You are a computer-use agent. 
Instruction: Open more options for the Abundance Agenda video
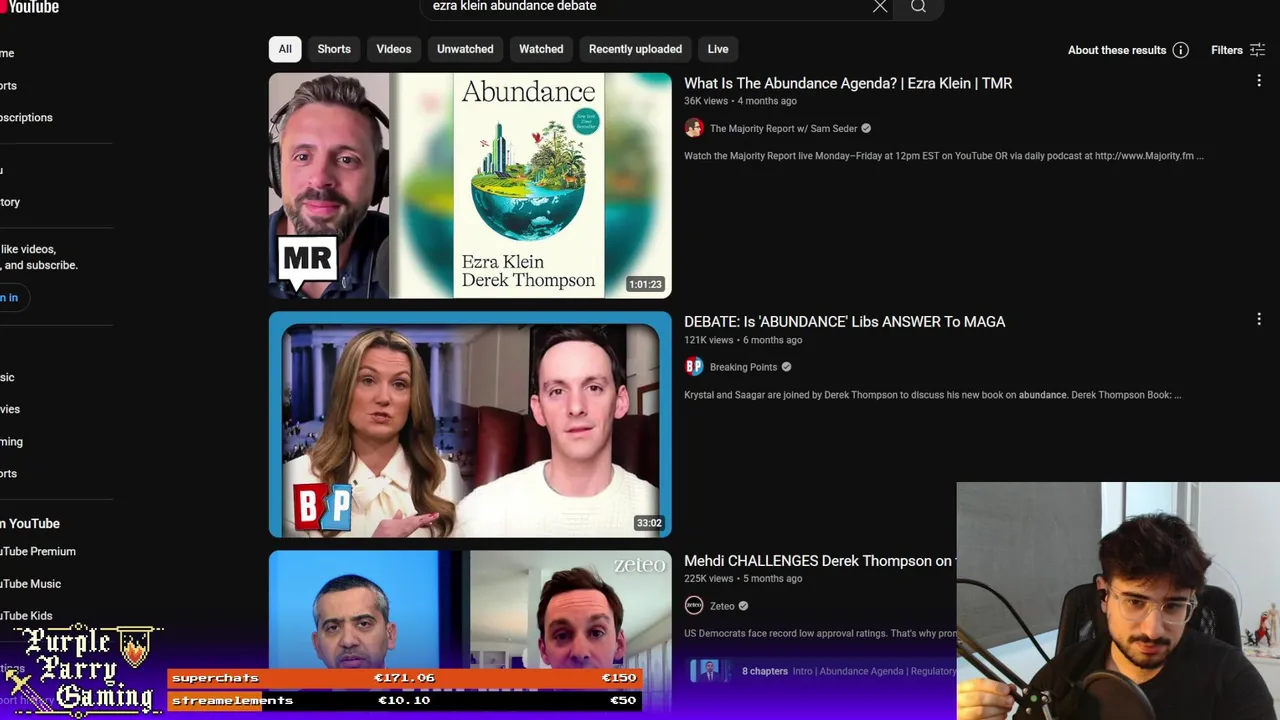1259,81
